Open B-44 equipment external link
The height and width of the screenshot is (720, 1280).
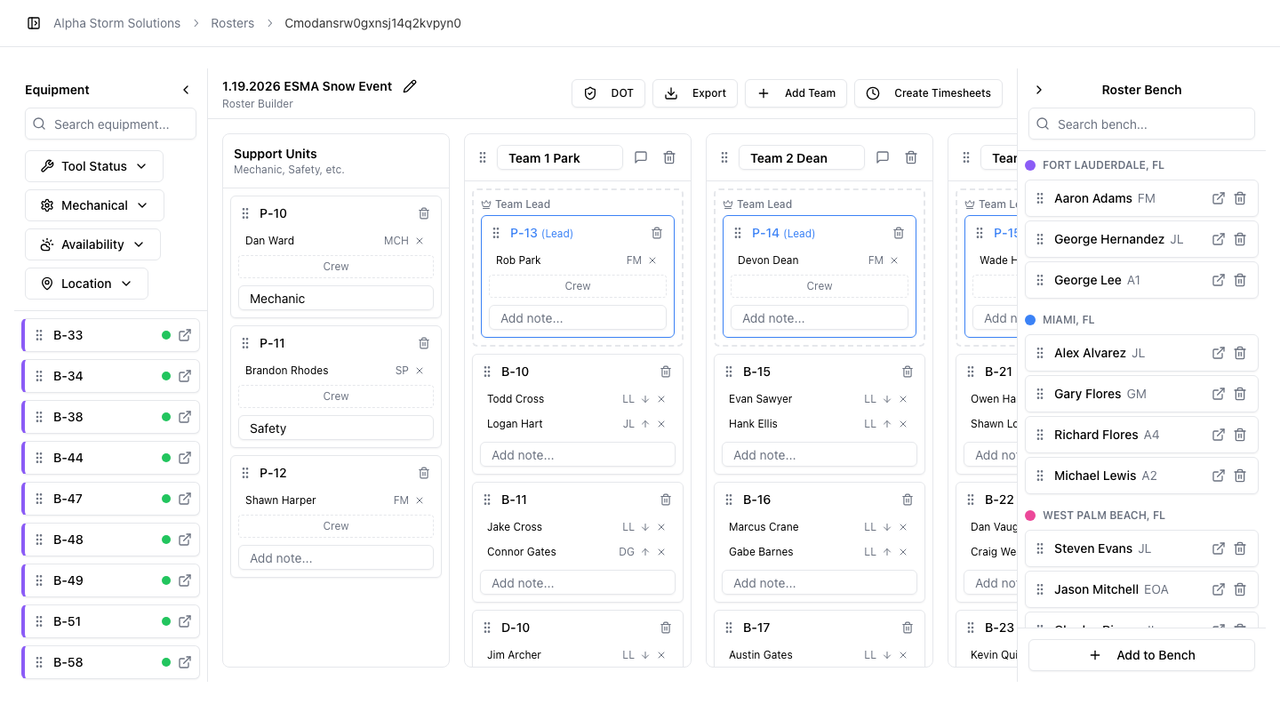point(184,458)
